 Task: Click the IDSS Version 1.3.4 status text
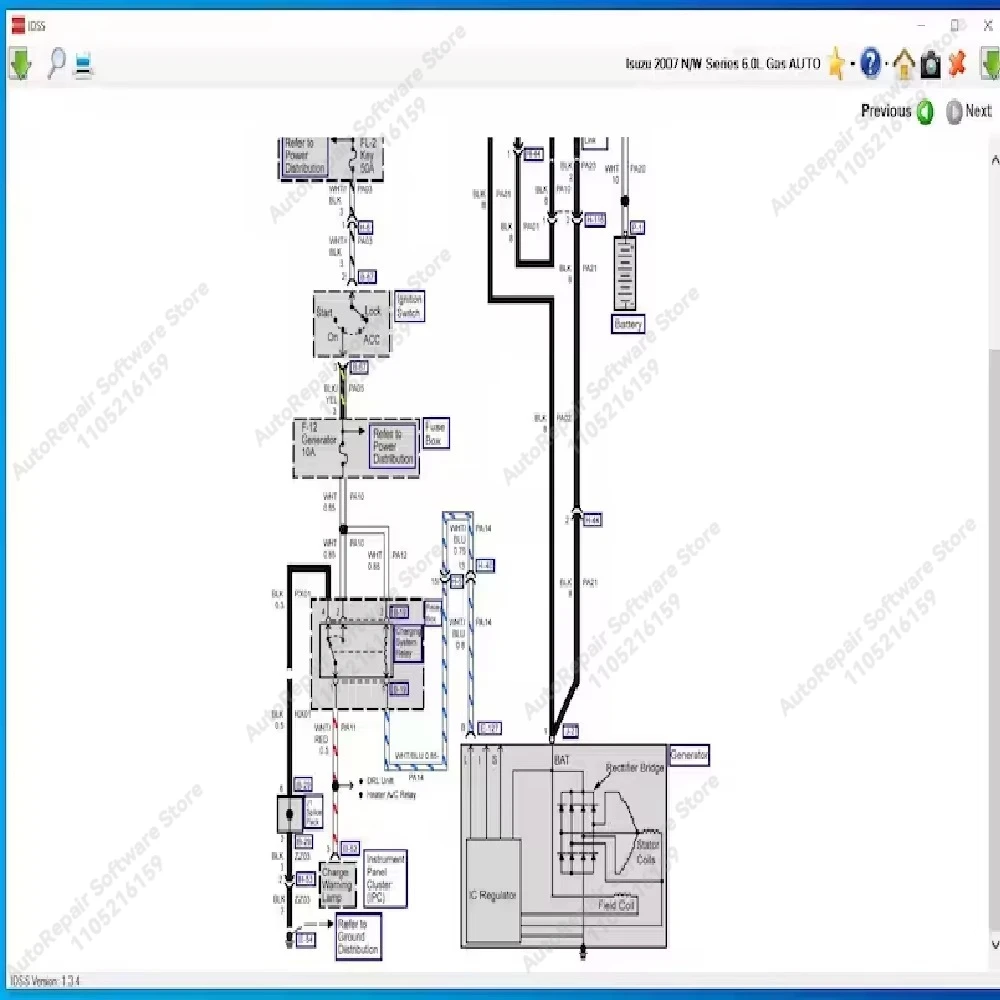coord(45,981)
